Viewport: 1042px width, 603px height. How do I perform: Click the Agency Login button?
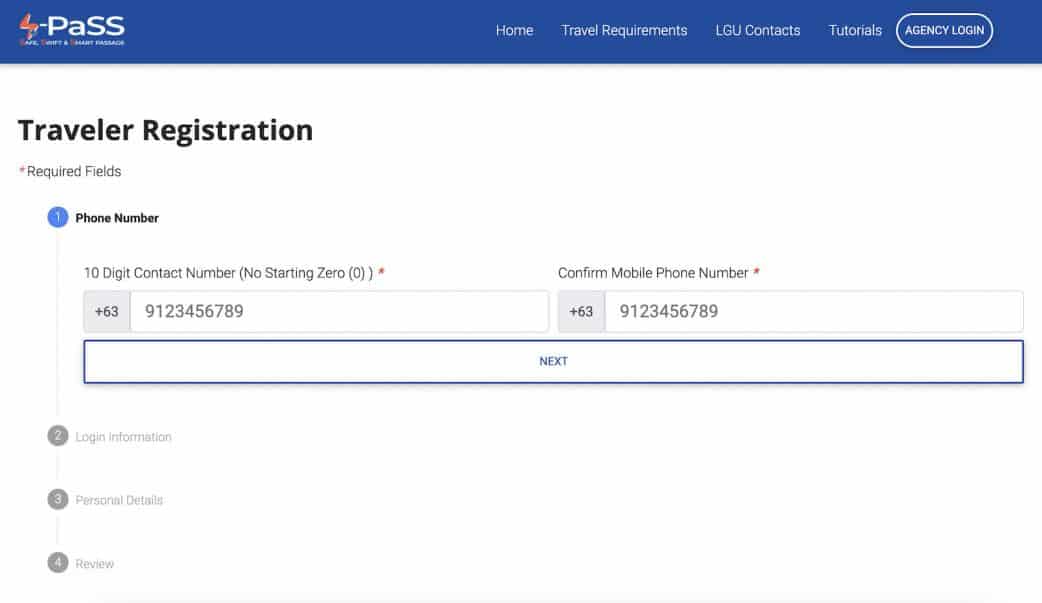(x=944, y=30)
